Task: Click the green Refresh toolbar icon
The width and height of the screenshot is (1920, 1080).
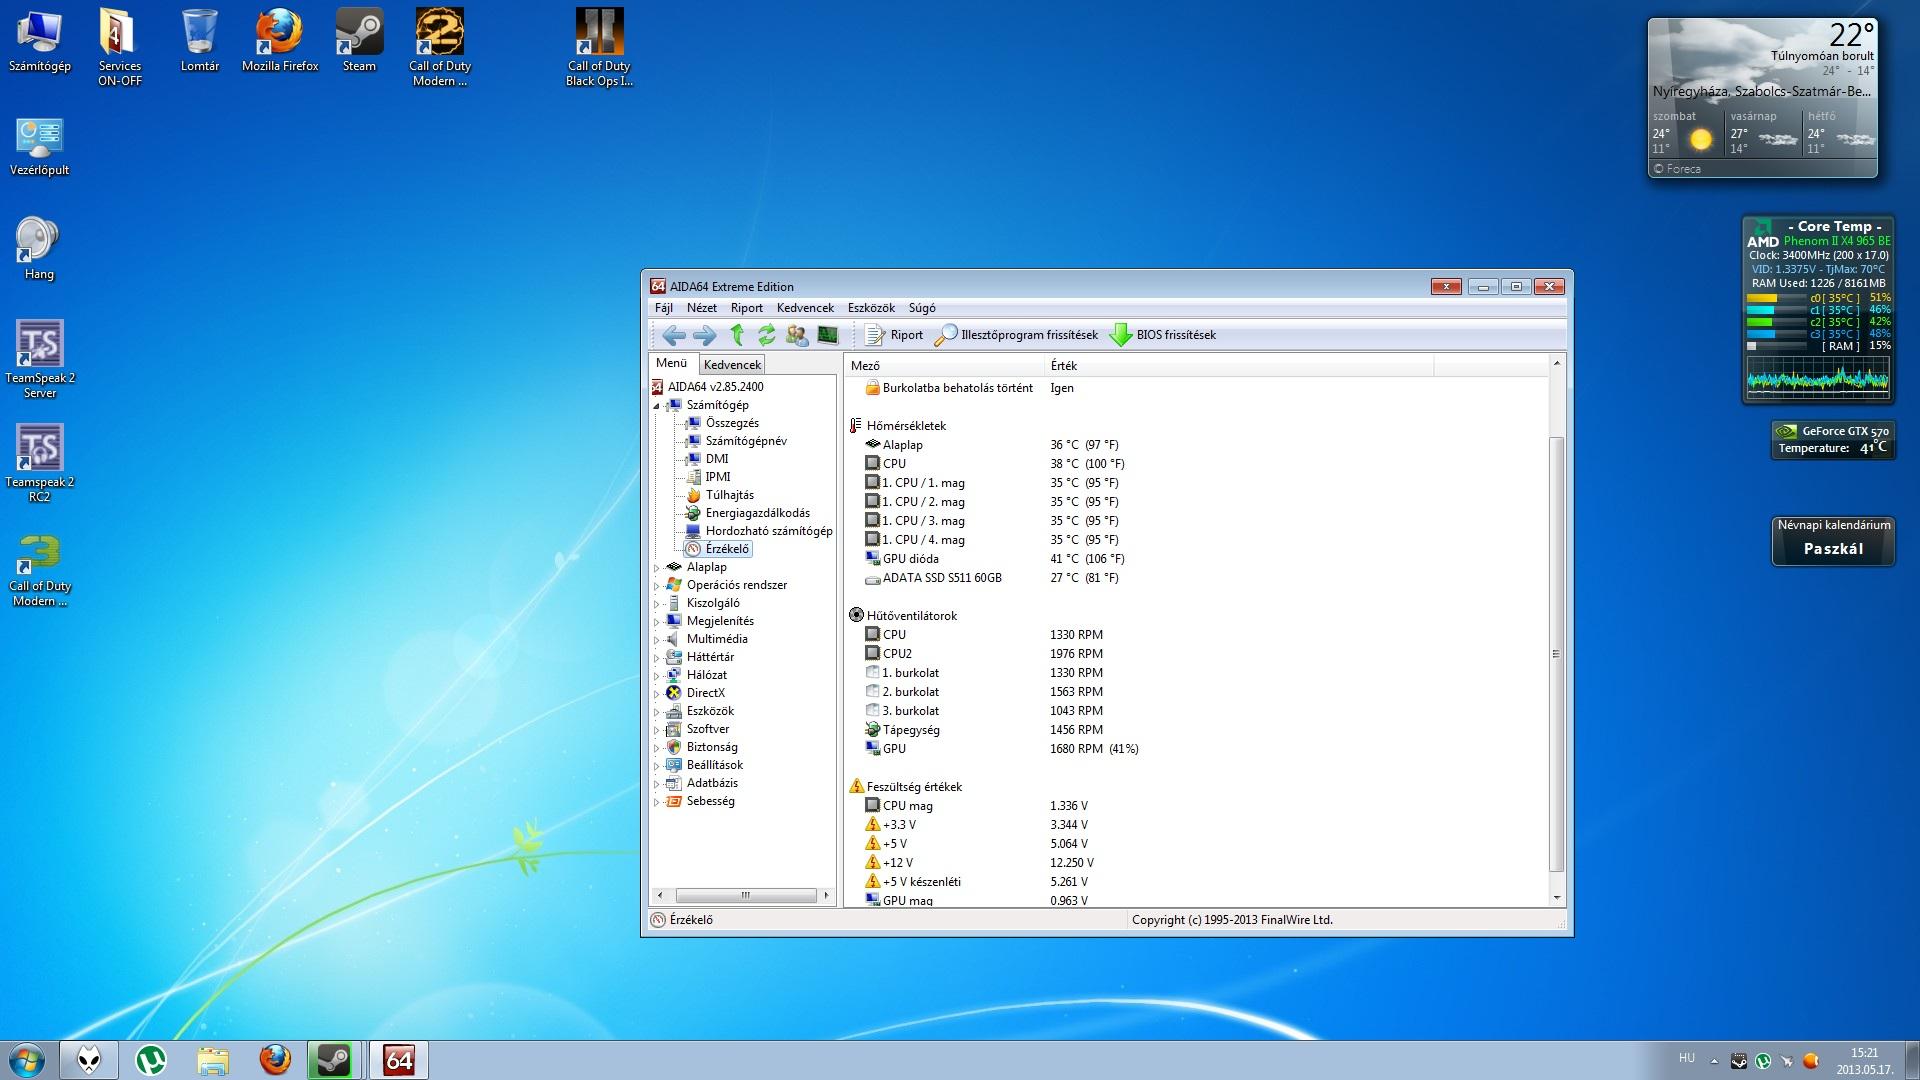Action: coord(766,335)
